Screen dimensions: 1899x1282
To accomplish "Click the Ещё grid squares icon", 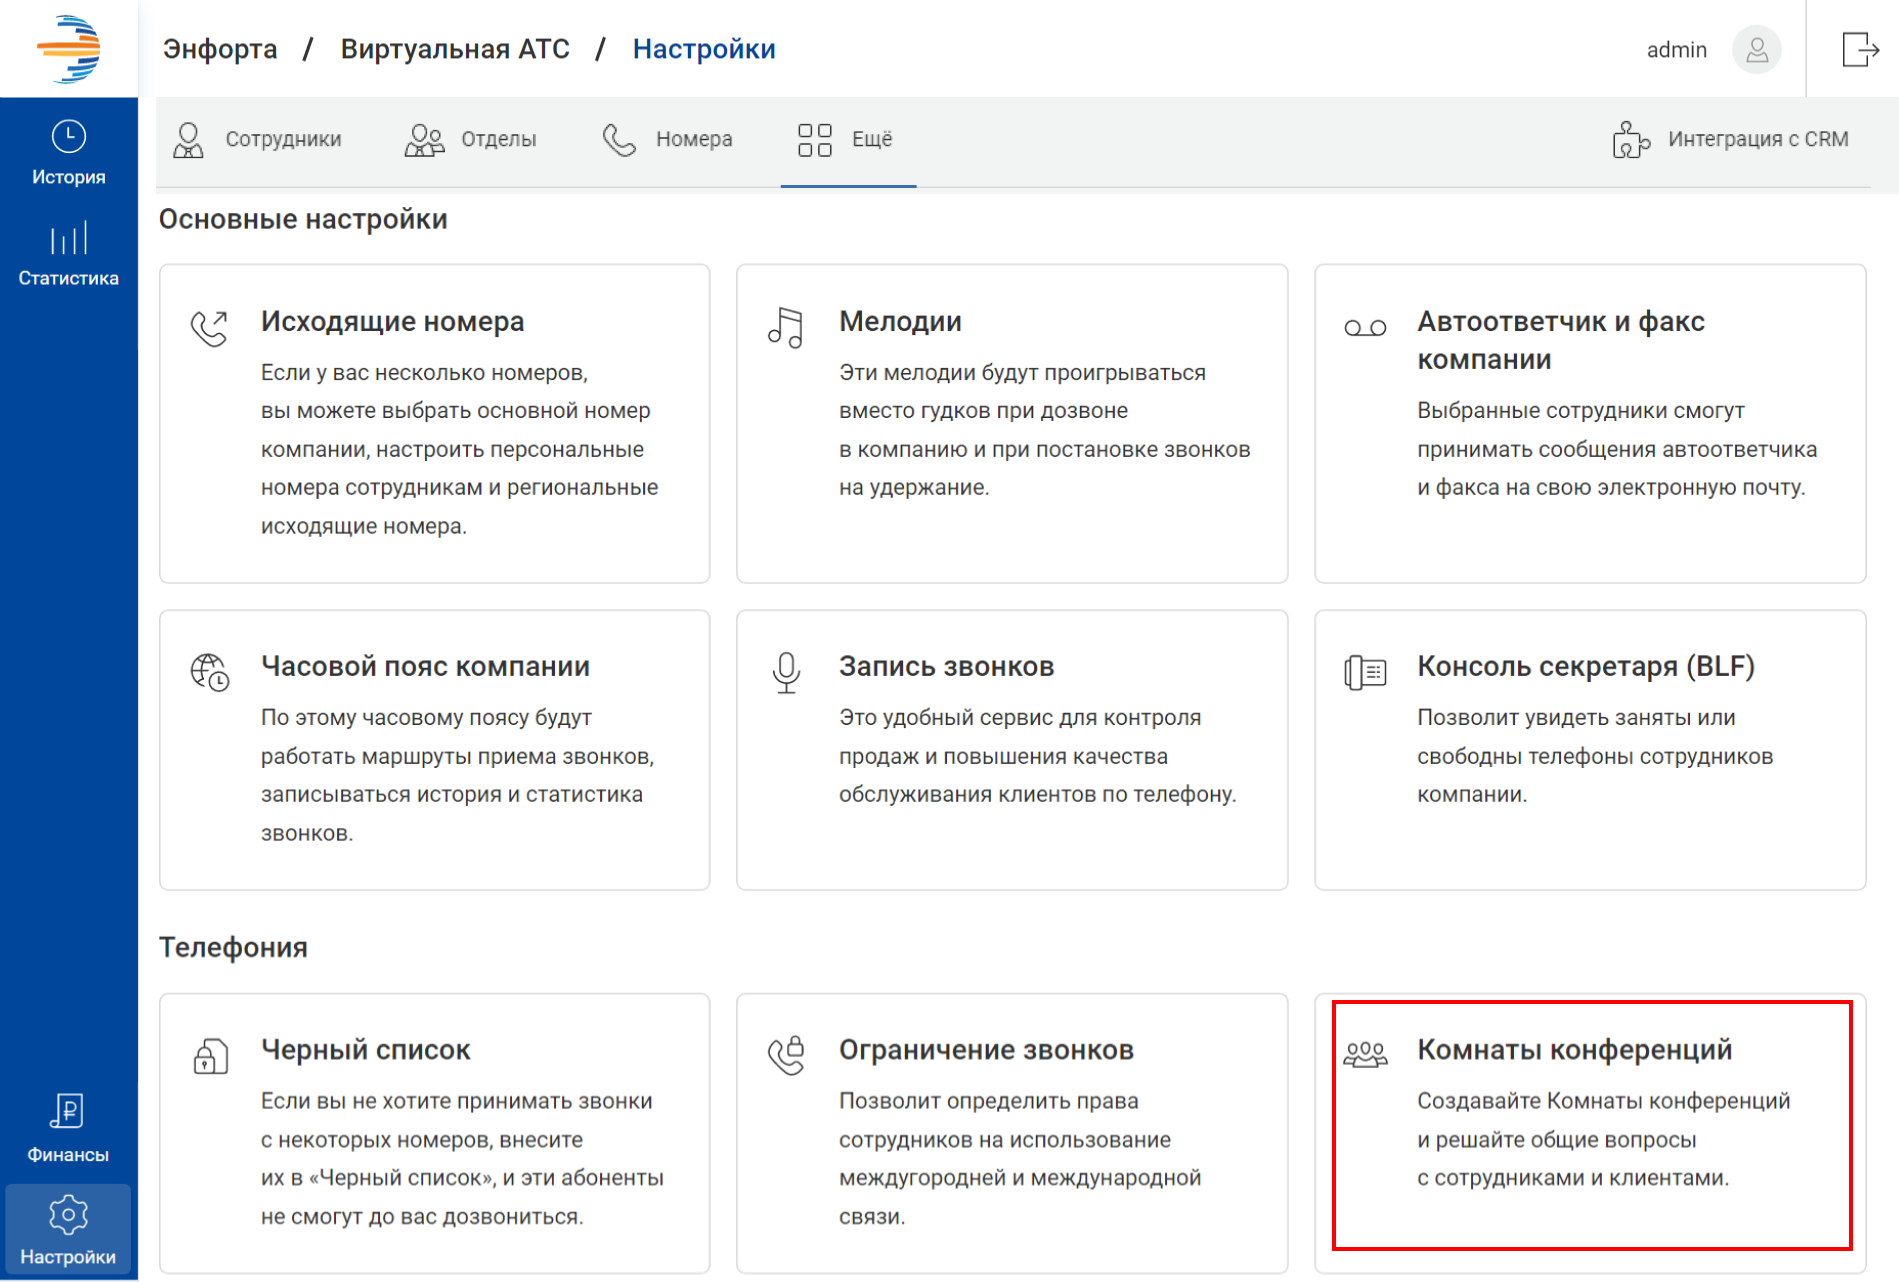I will pos(815,140).
